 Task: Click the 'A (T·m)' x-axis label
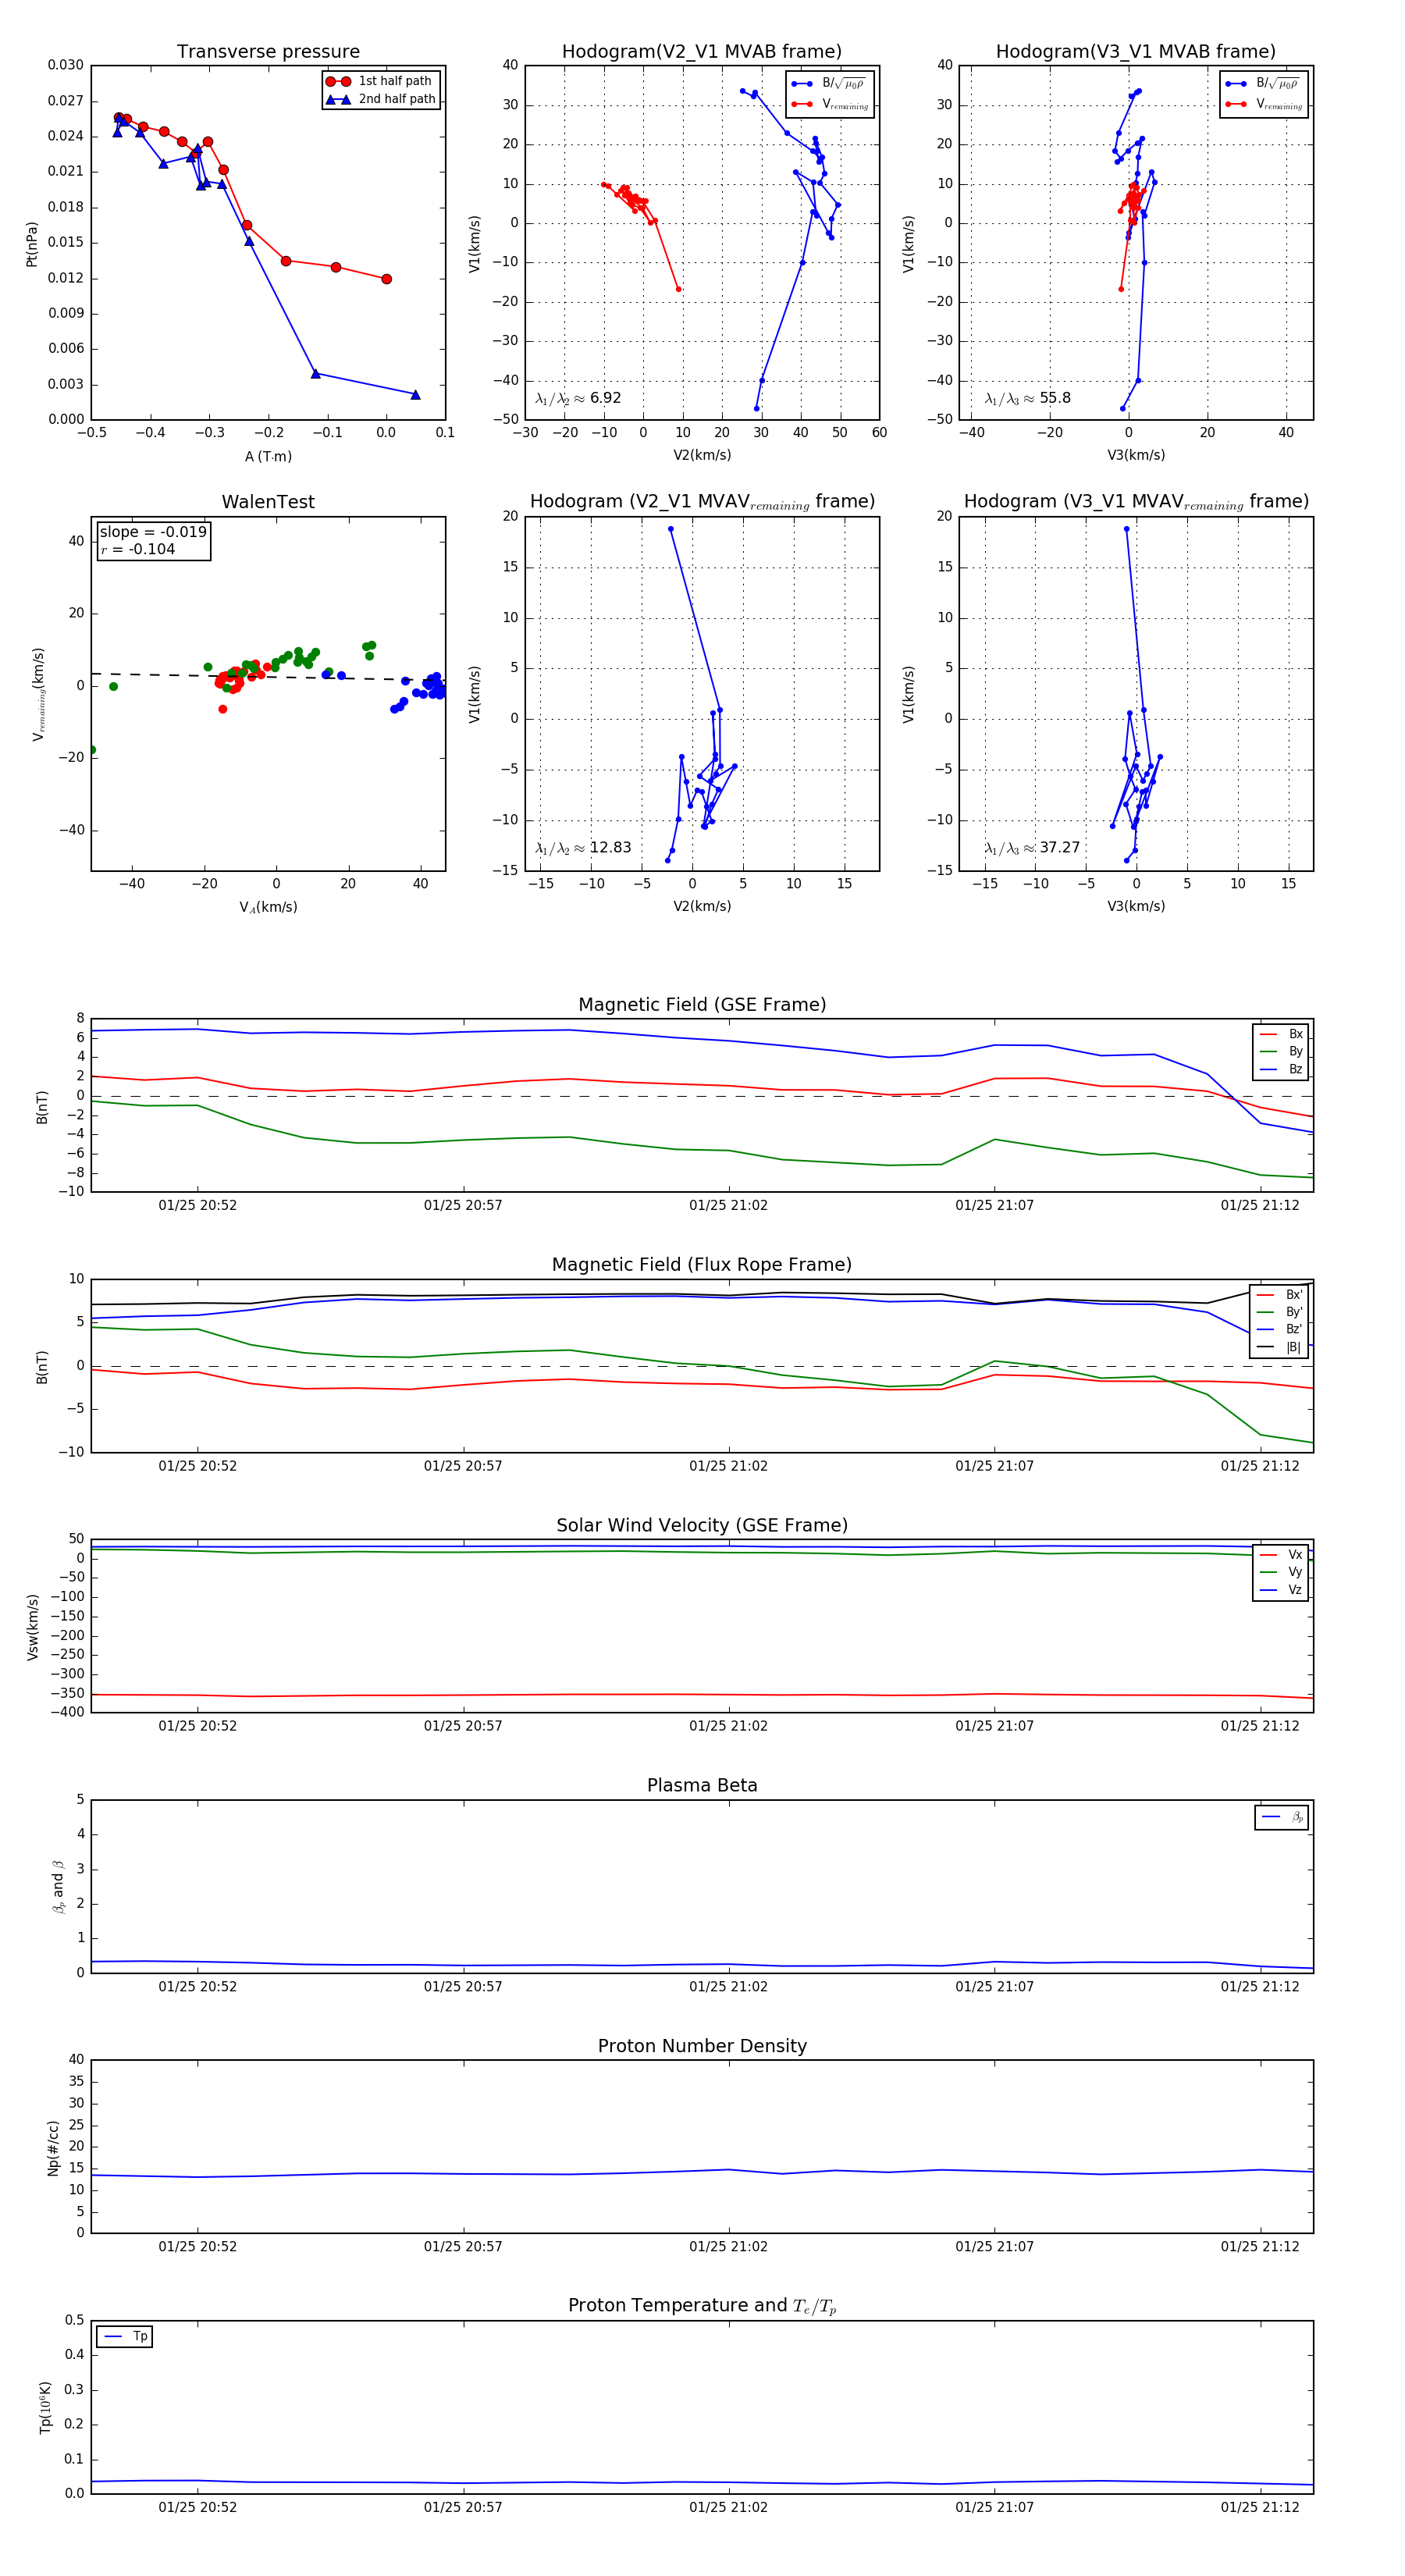click(268, 456)
